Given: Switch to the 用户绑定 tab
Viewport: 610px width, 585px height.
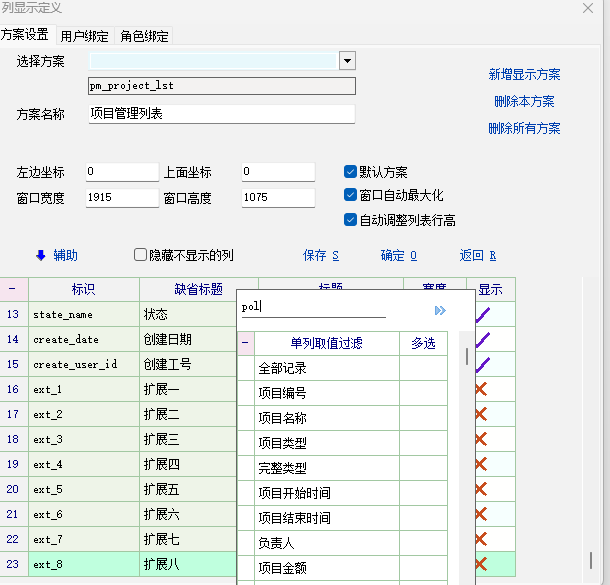Looking at the screenshot, I should tap(84, 36).
